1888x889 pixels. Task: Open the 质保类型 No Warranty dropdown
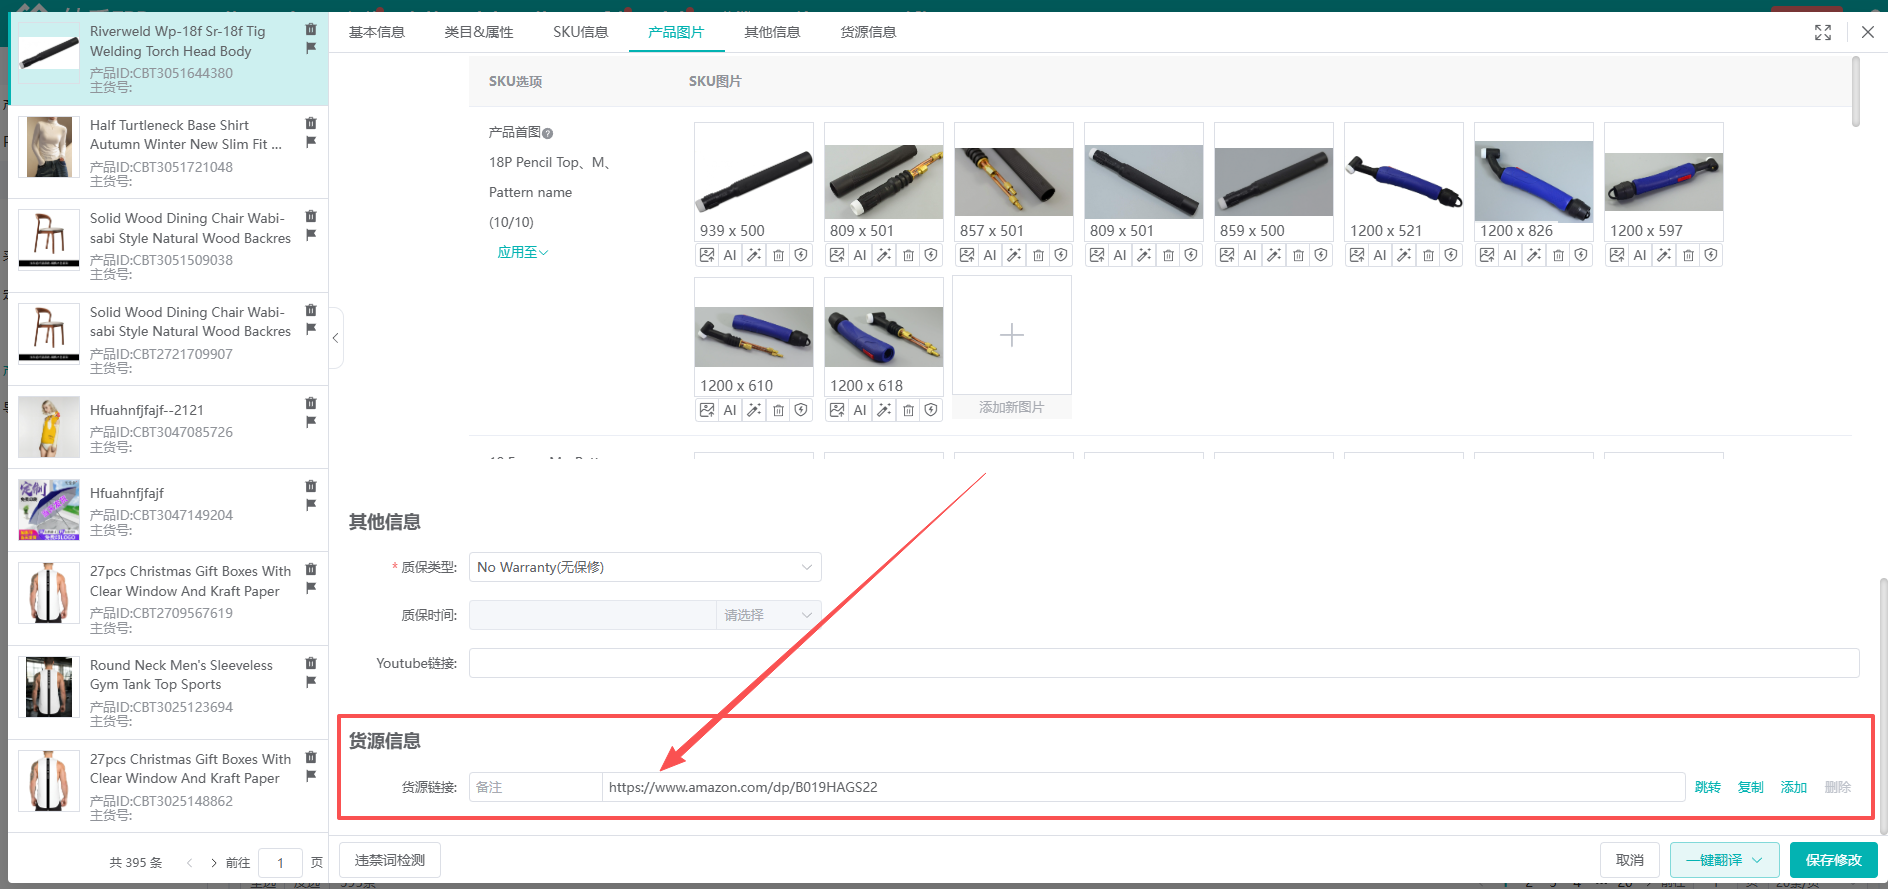coord(645,567)
